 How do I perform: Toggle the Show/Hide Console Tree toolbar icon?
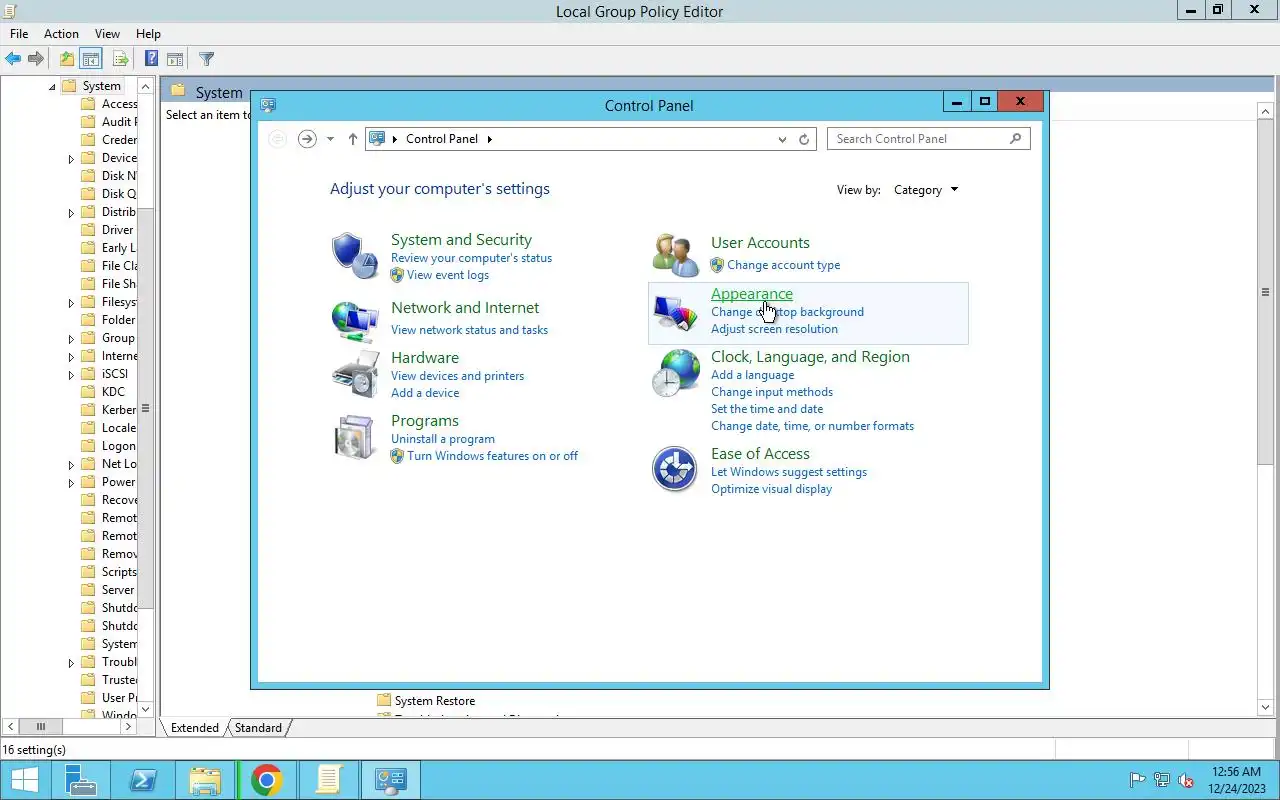(x=91, y=59)
